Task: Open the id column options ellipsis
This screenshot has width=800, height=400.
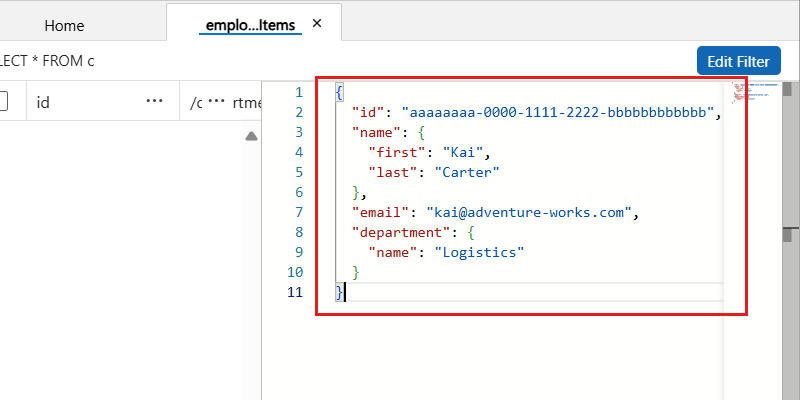Action: click(x=154, y=101)
